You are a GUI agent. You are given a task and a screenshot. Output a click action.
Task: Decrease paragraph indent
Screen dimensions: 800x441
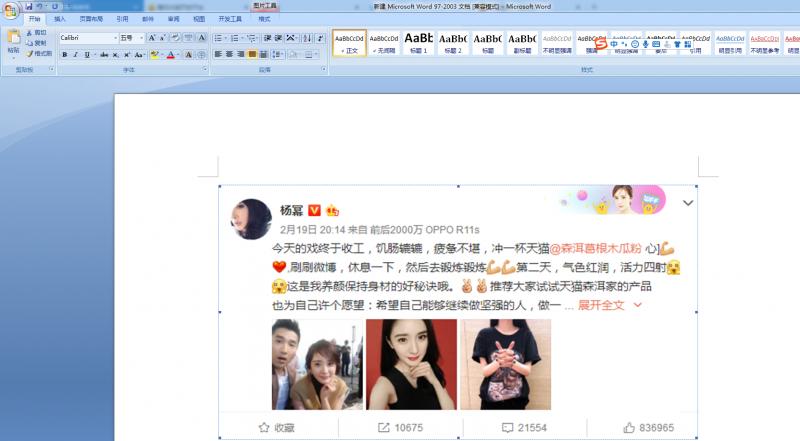tap(267, 38)
